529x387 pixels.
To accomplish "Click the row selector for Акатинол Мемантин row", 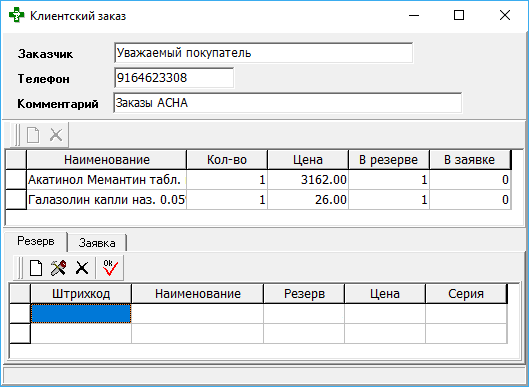I will coord(16,180).
